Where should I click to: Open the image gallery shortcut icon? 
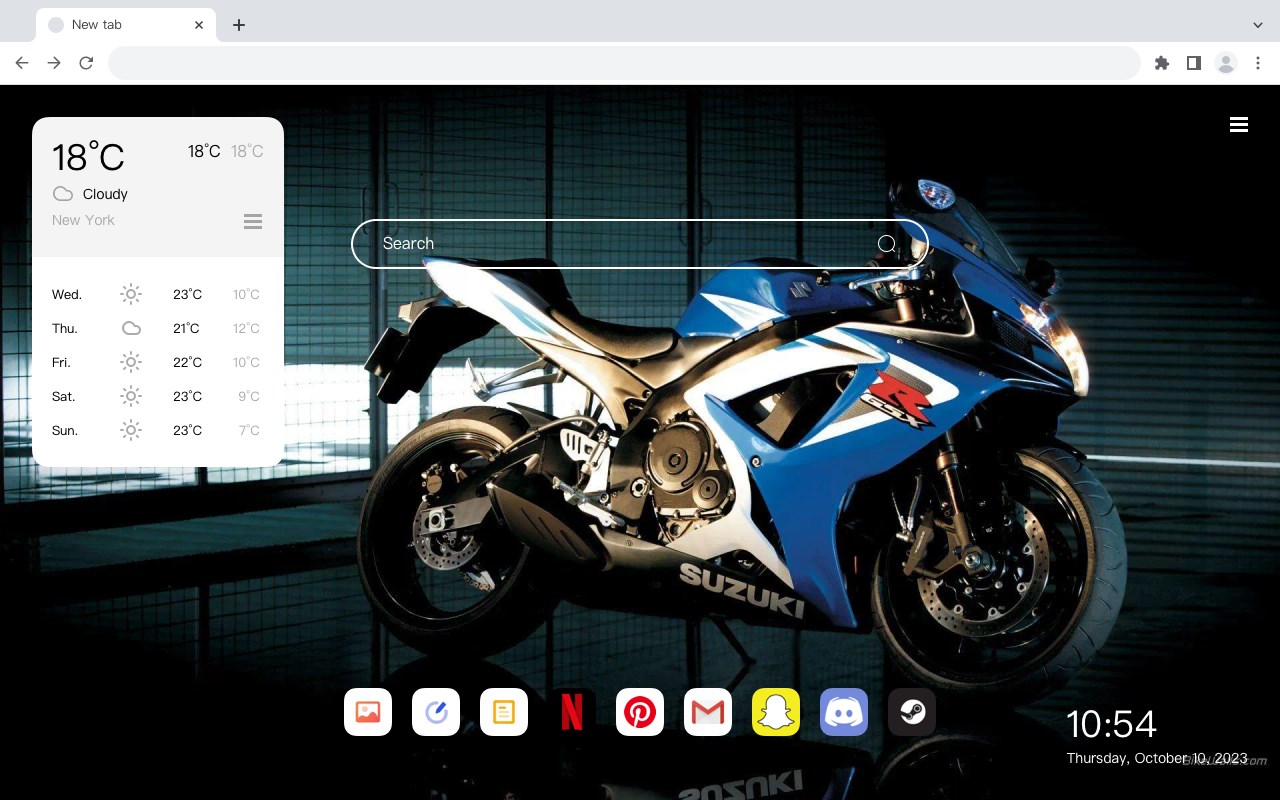[368, 712]
